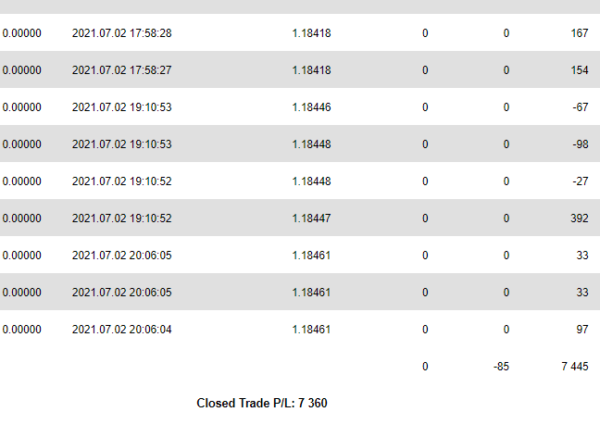Select the 0.00000 value in the 20:06:04 row
This screenshot has width=600, height=437.
[x=22, y=329]
